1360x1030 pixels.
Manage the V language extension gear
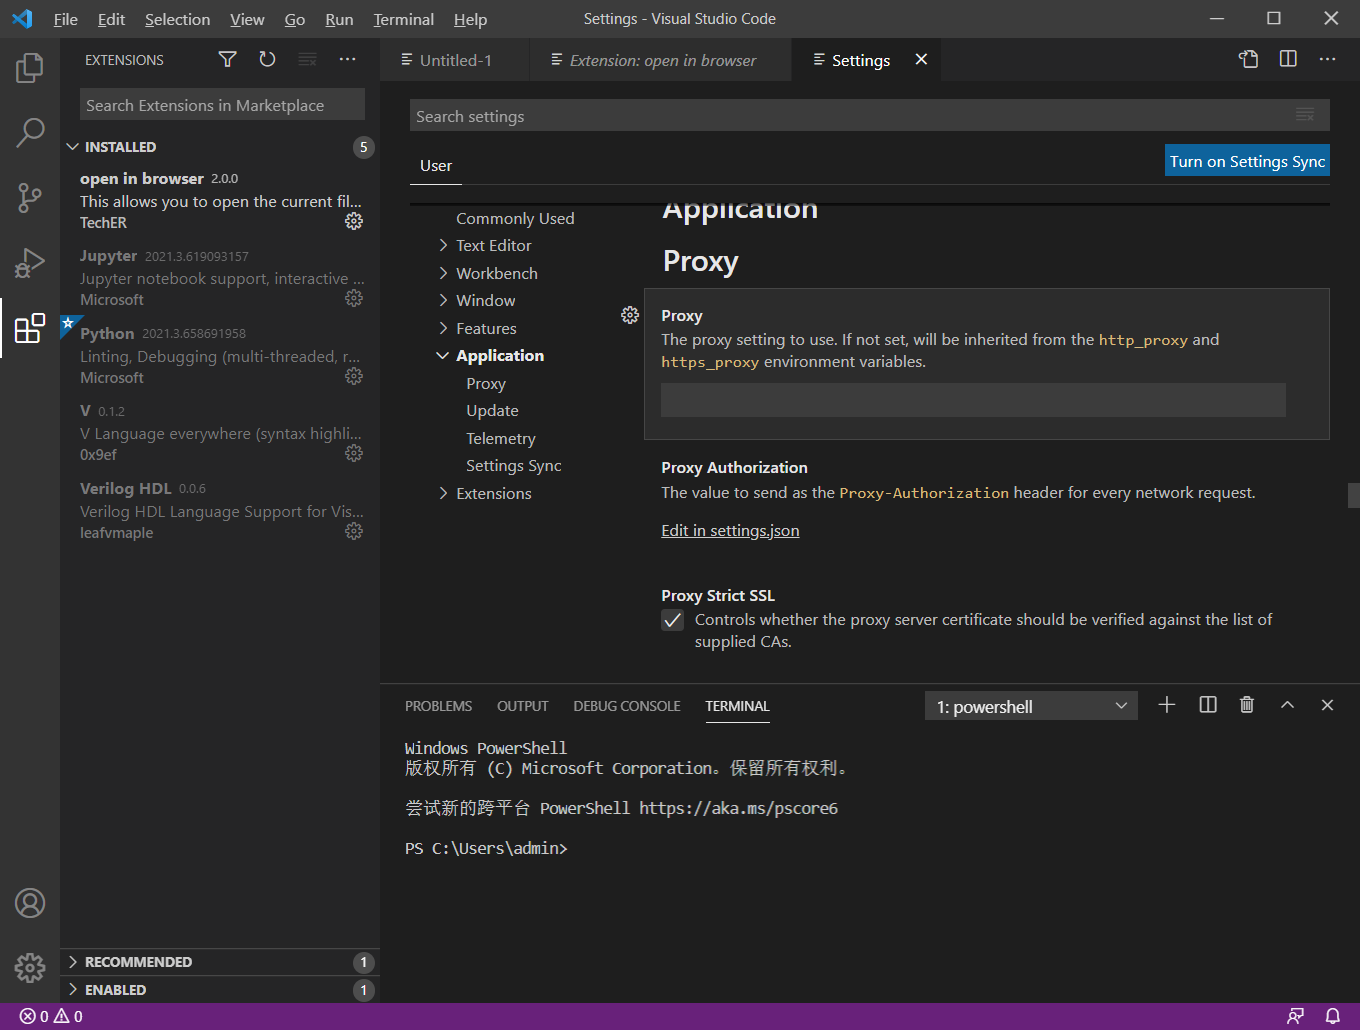click(x=354, y=453)
